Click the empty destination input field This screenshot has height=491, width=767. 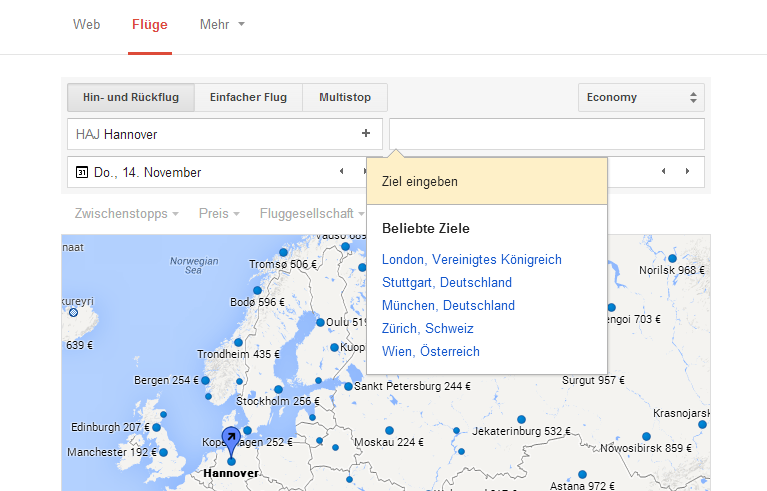546,133
